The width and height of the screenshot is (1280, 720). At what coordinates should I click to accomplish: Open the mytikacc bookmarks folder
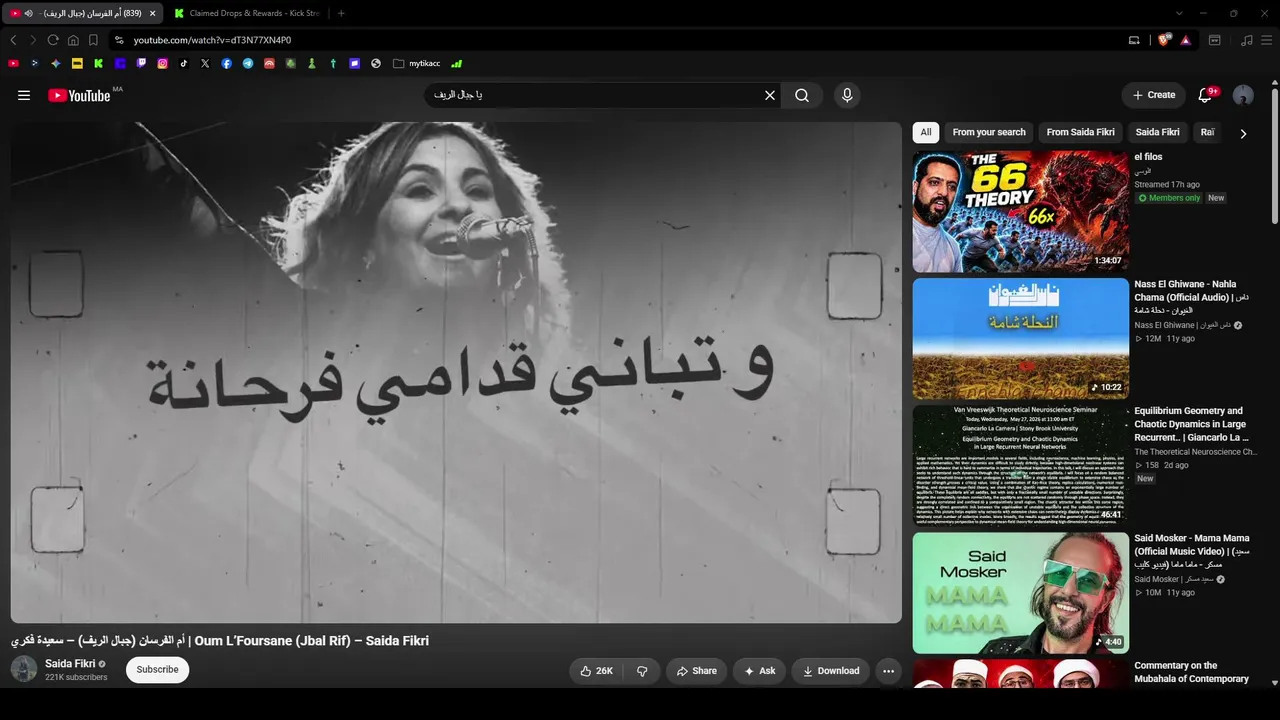(x=417, y=63)
